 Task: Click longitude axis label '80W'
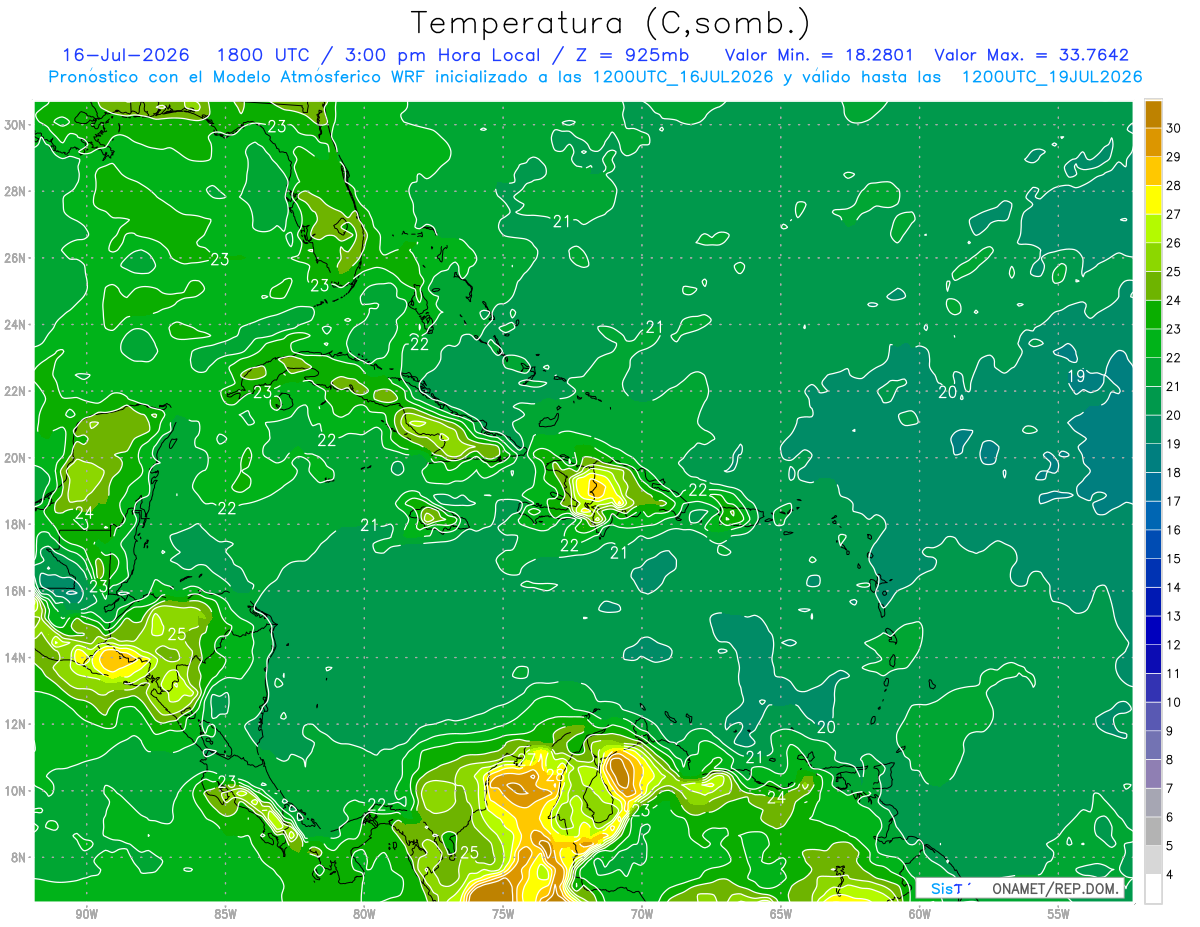(x=364, y=914)
